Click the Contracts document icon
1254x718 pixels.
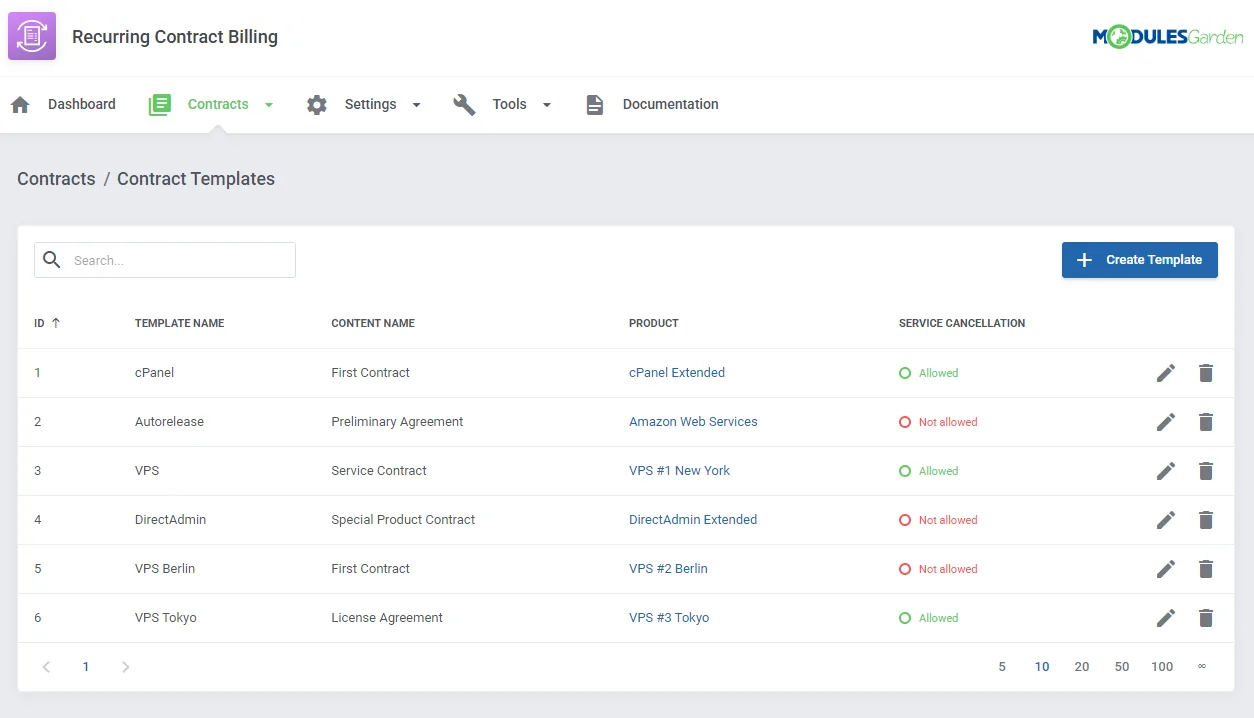tap(160, 104)
